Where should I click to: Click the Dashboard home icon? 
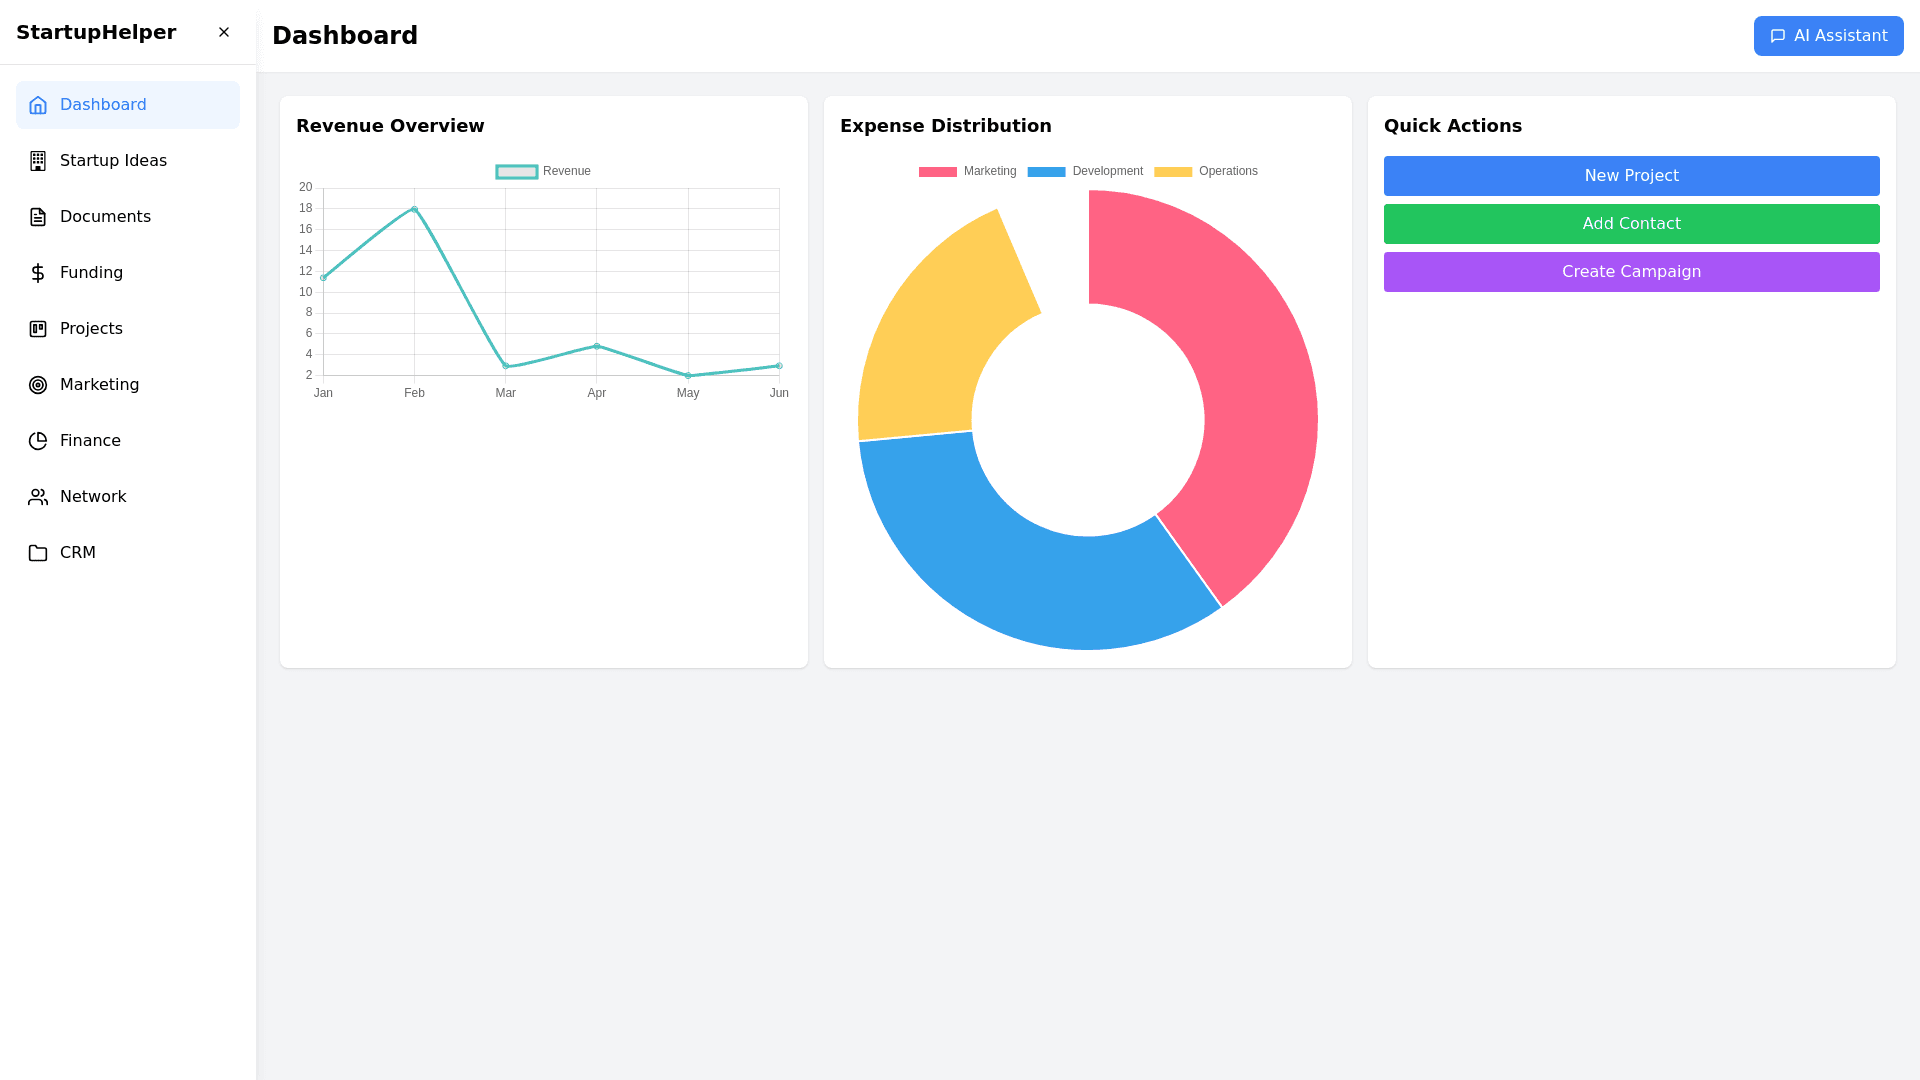point(38,105)
